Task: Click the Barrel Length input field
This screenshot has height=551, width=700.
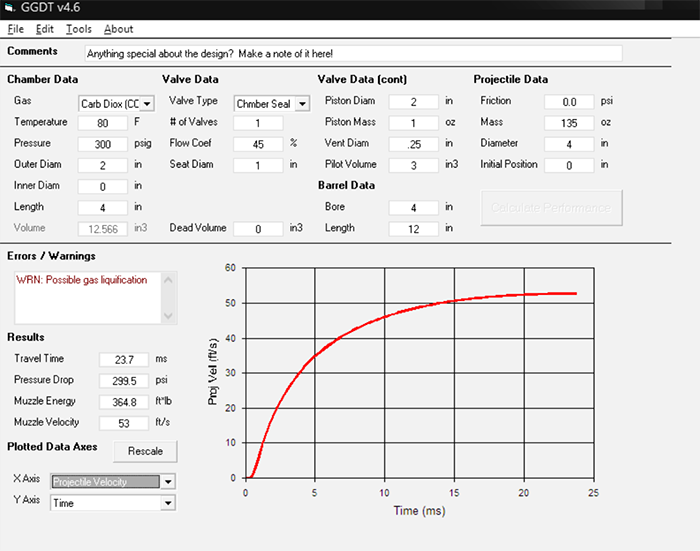Action: (412, 229)
